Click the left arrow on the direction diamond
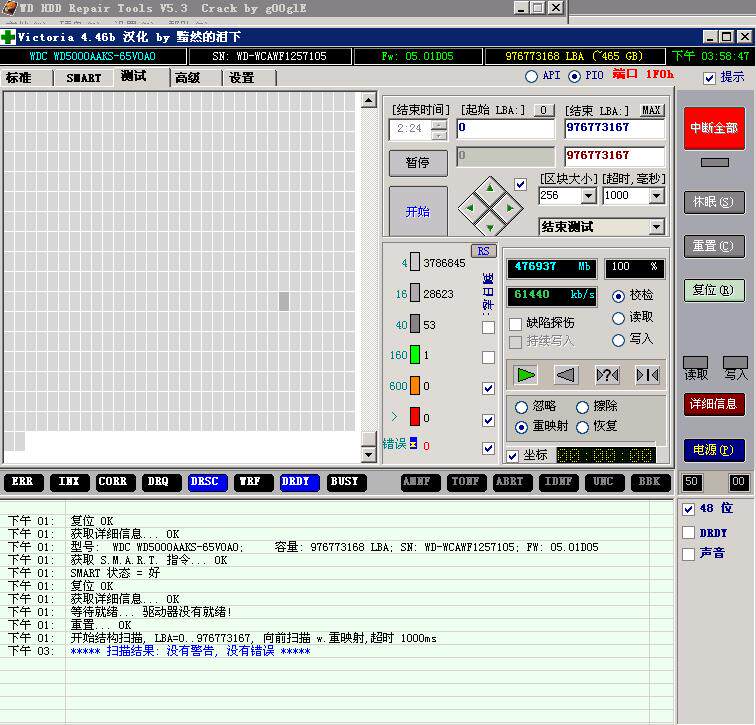 tap(470, 208)
